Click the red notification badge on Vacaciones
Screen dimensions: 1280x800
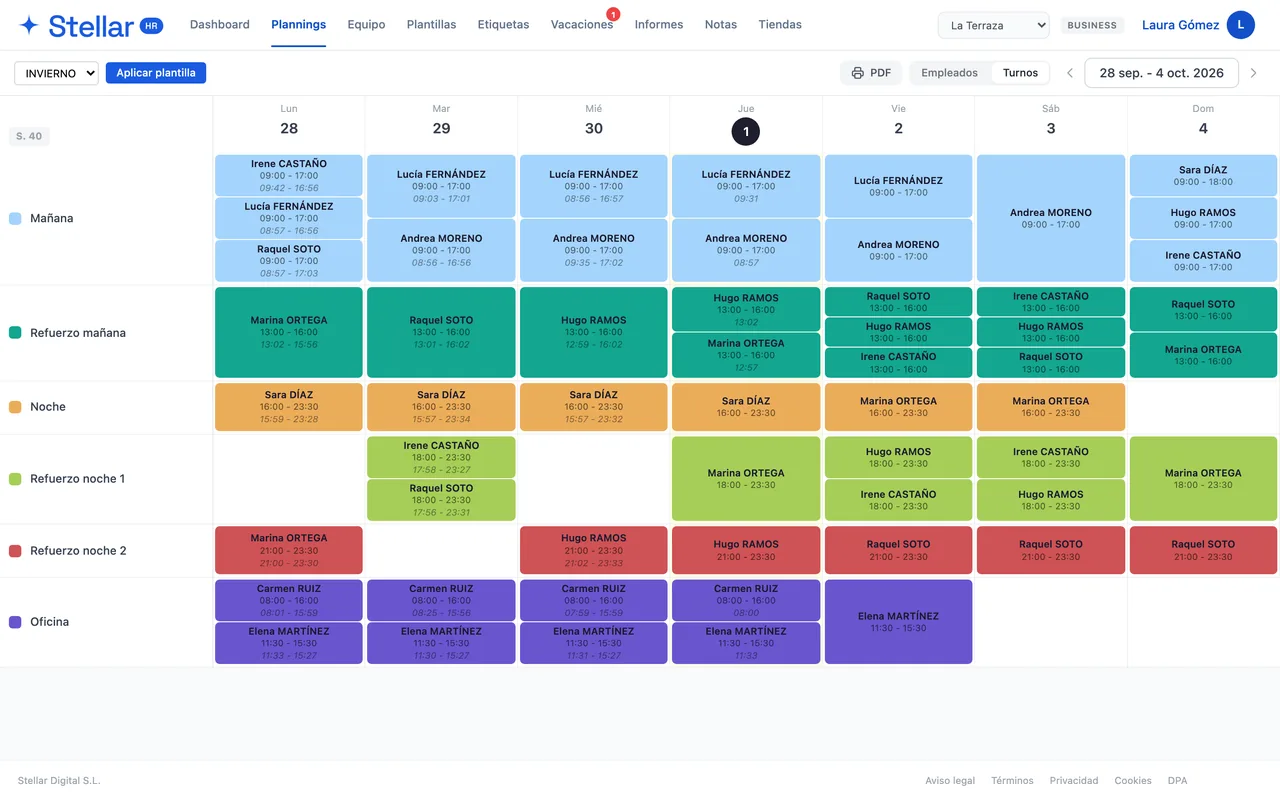pyautogui.click(x=613, y=14)
